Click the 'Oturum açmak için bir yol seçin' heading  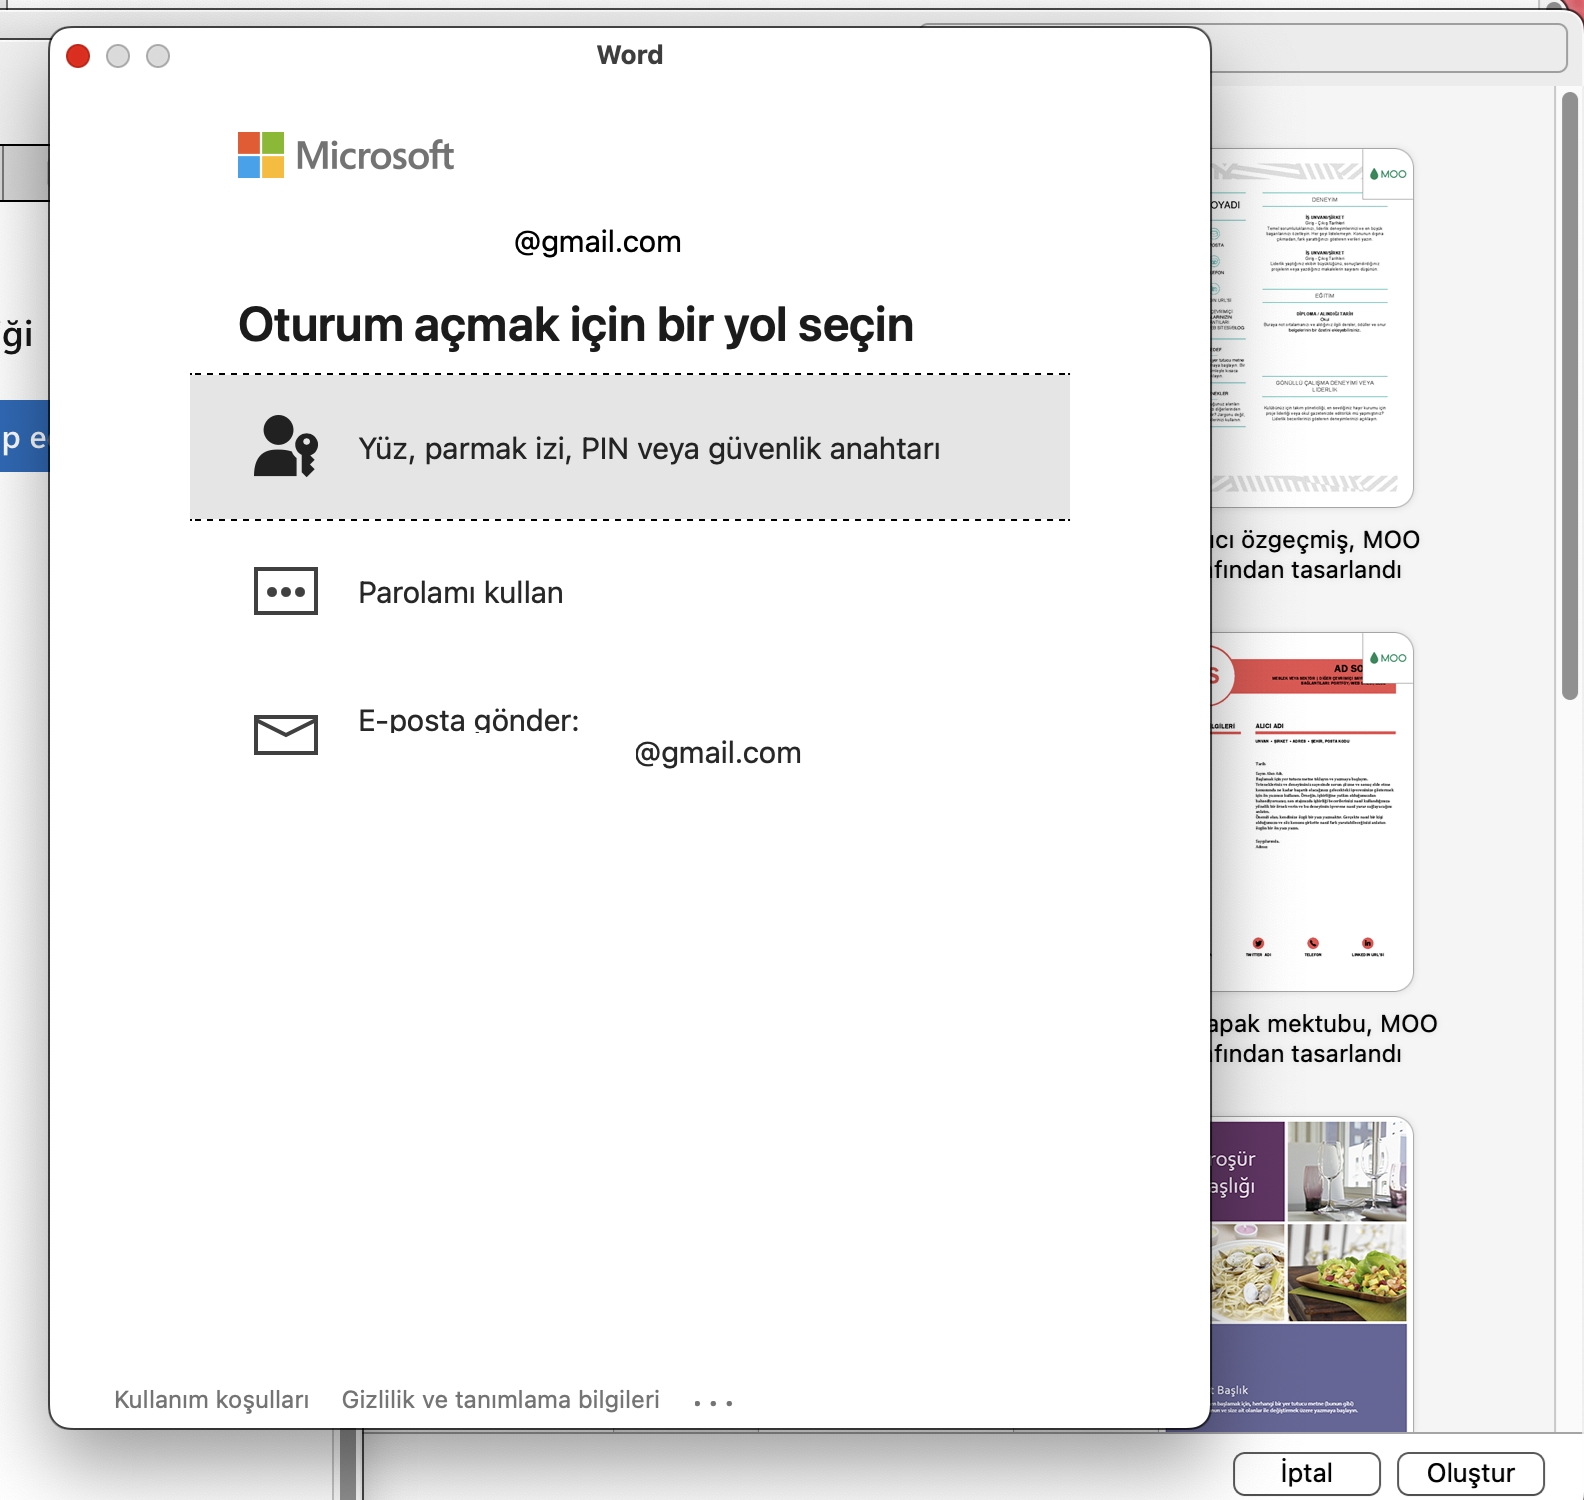tap(576, 325)
